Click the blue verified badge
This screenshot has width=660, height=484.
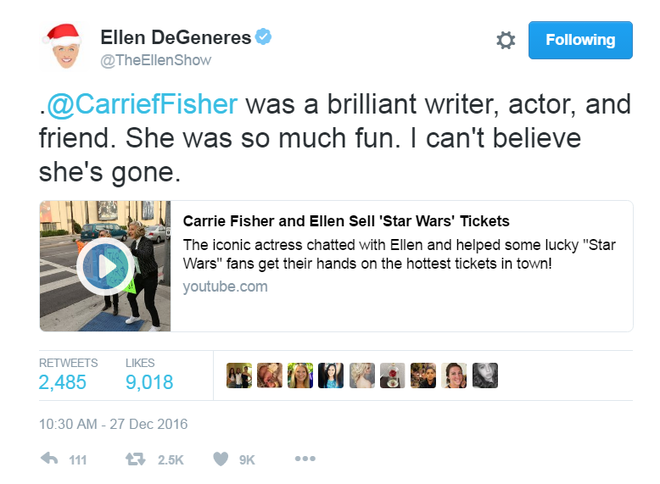pos(264,38)
